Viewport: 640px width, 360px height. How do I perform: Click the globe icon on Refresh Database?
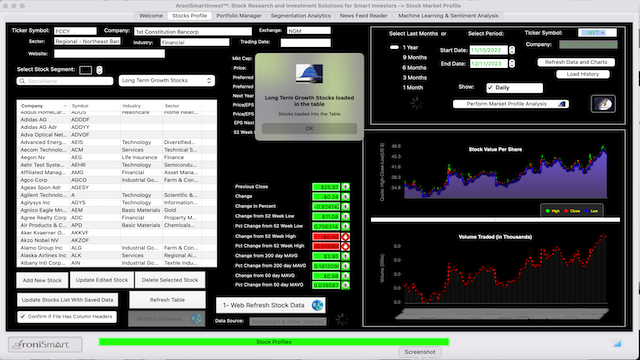point(196,319)
